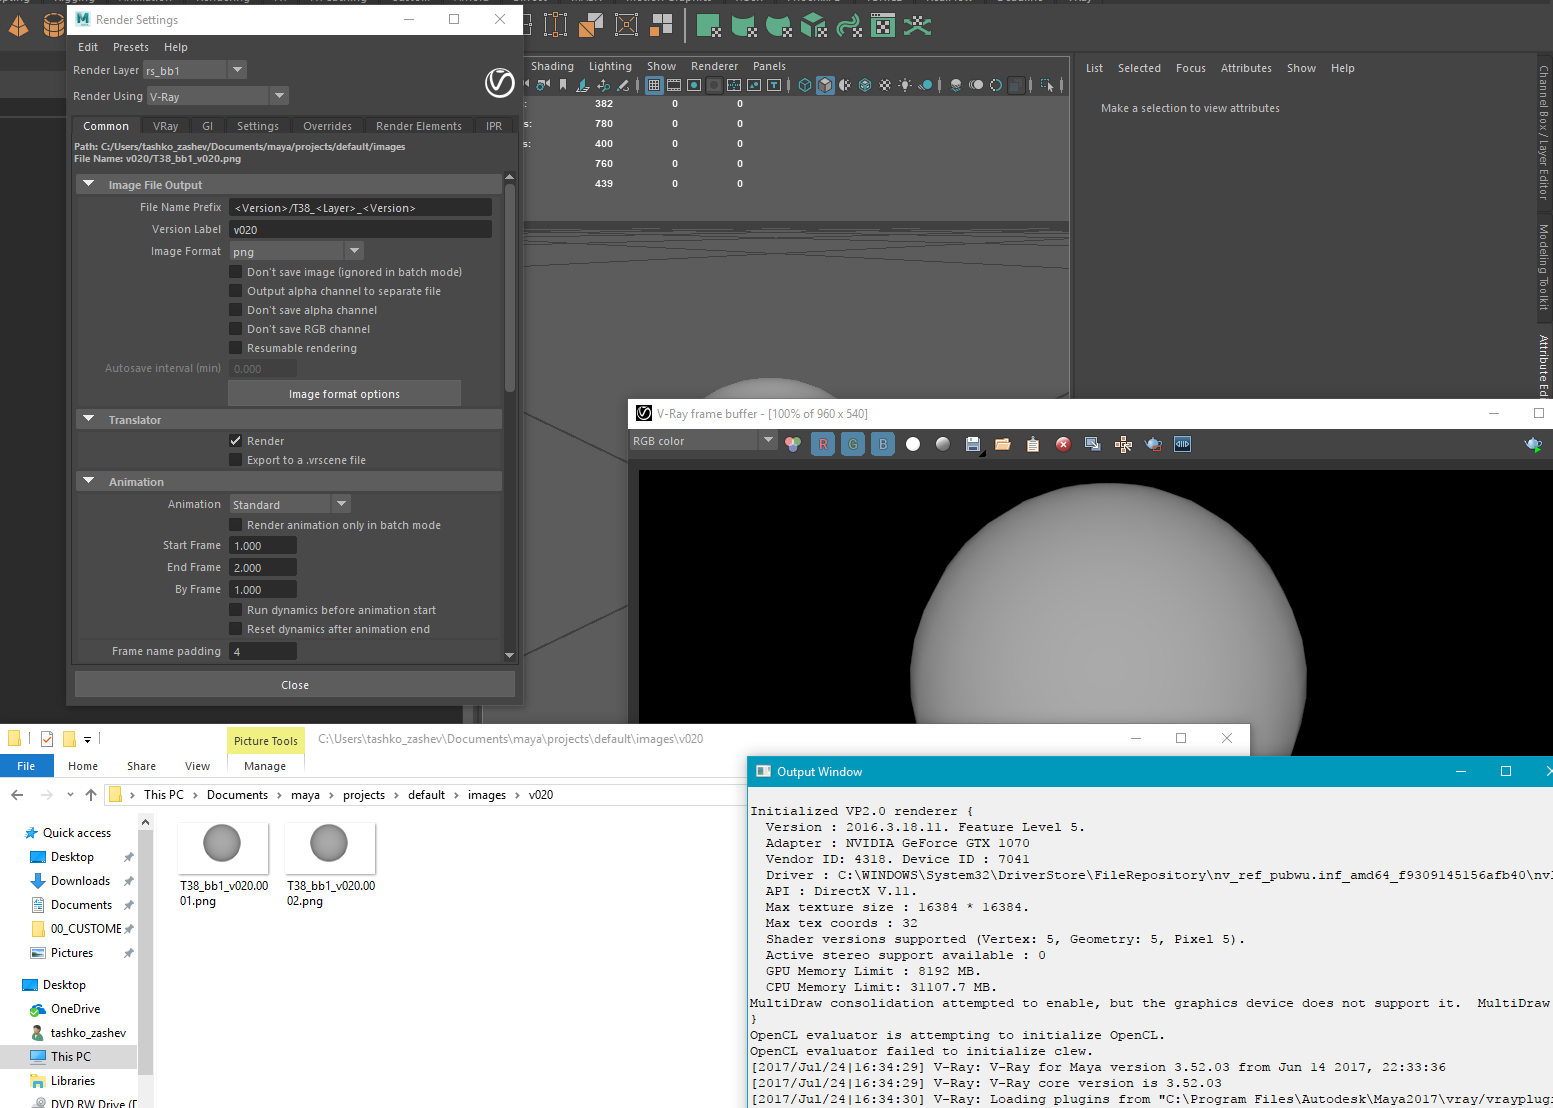The image size is (1553, 1108).
Task: Open the Overrides tab
Action: [x=327, y=126]
